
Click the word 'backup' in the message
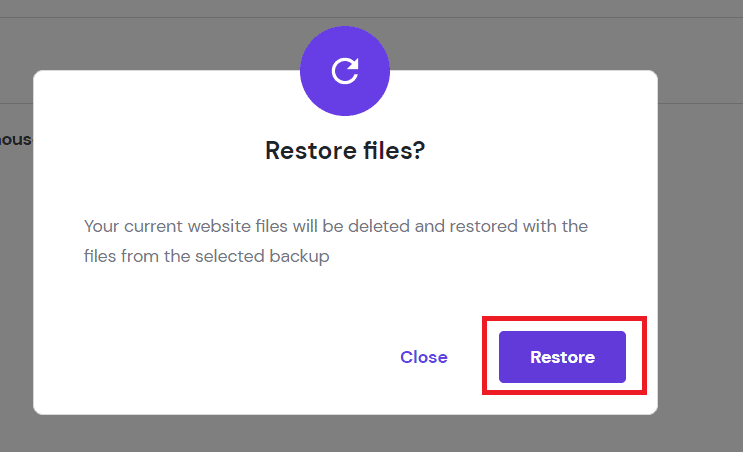click(x=299, y=256)
